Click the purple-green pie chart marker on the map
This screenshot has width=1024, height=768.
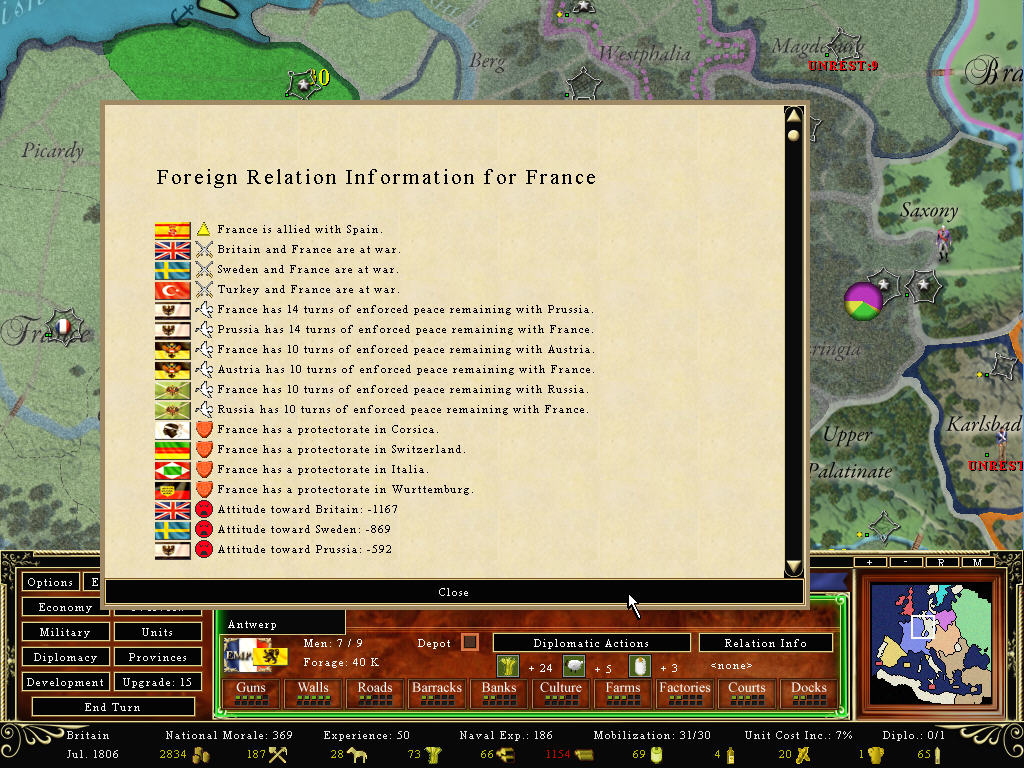[x=863, y=301]
